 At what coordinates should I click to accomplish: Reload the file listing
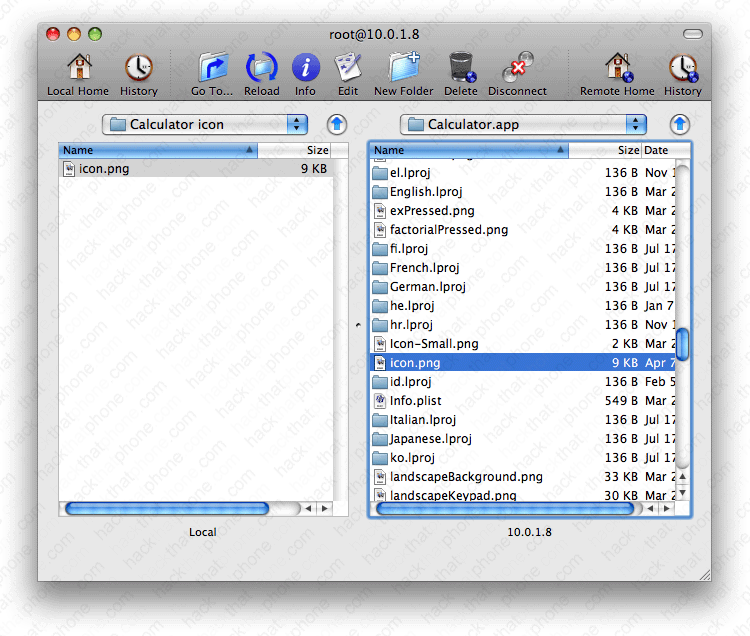pyautogui.click(x=262, y=68)
